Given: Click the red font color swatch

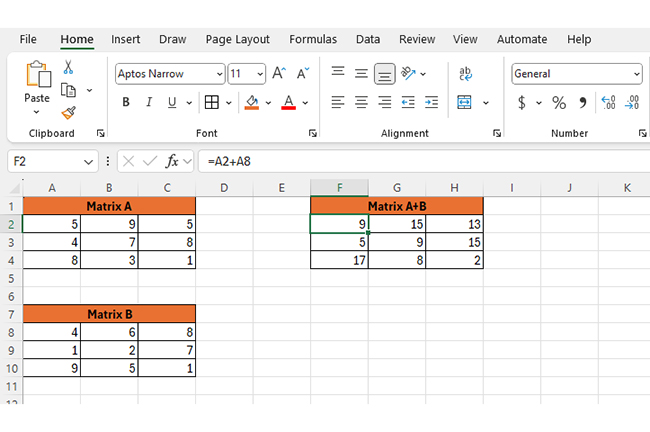Looking at the screenshot, I should 288,103.
